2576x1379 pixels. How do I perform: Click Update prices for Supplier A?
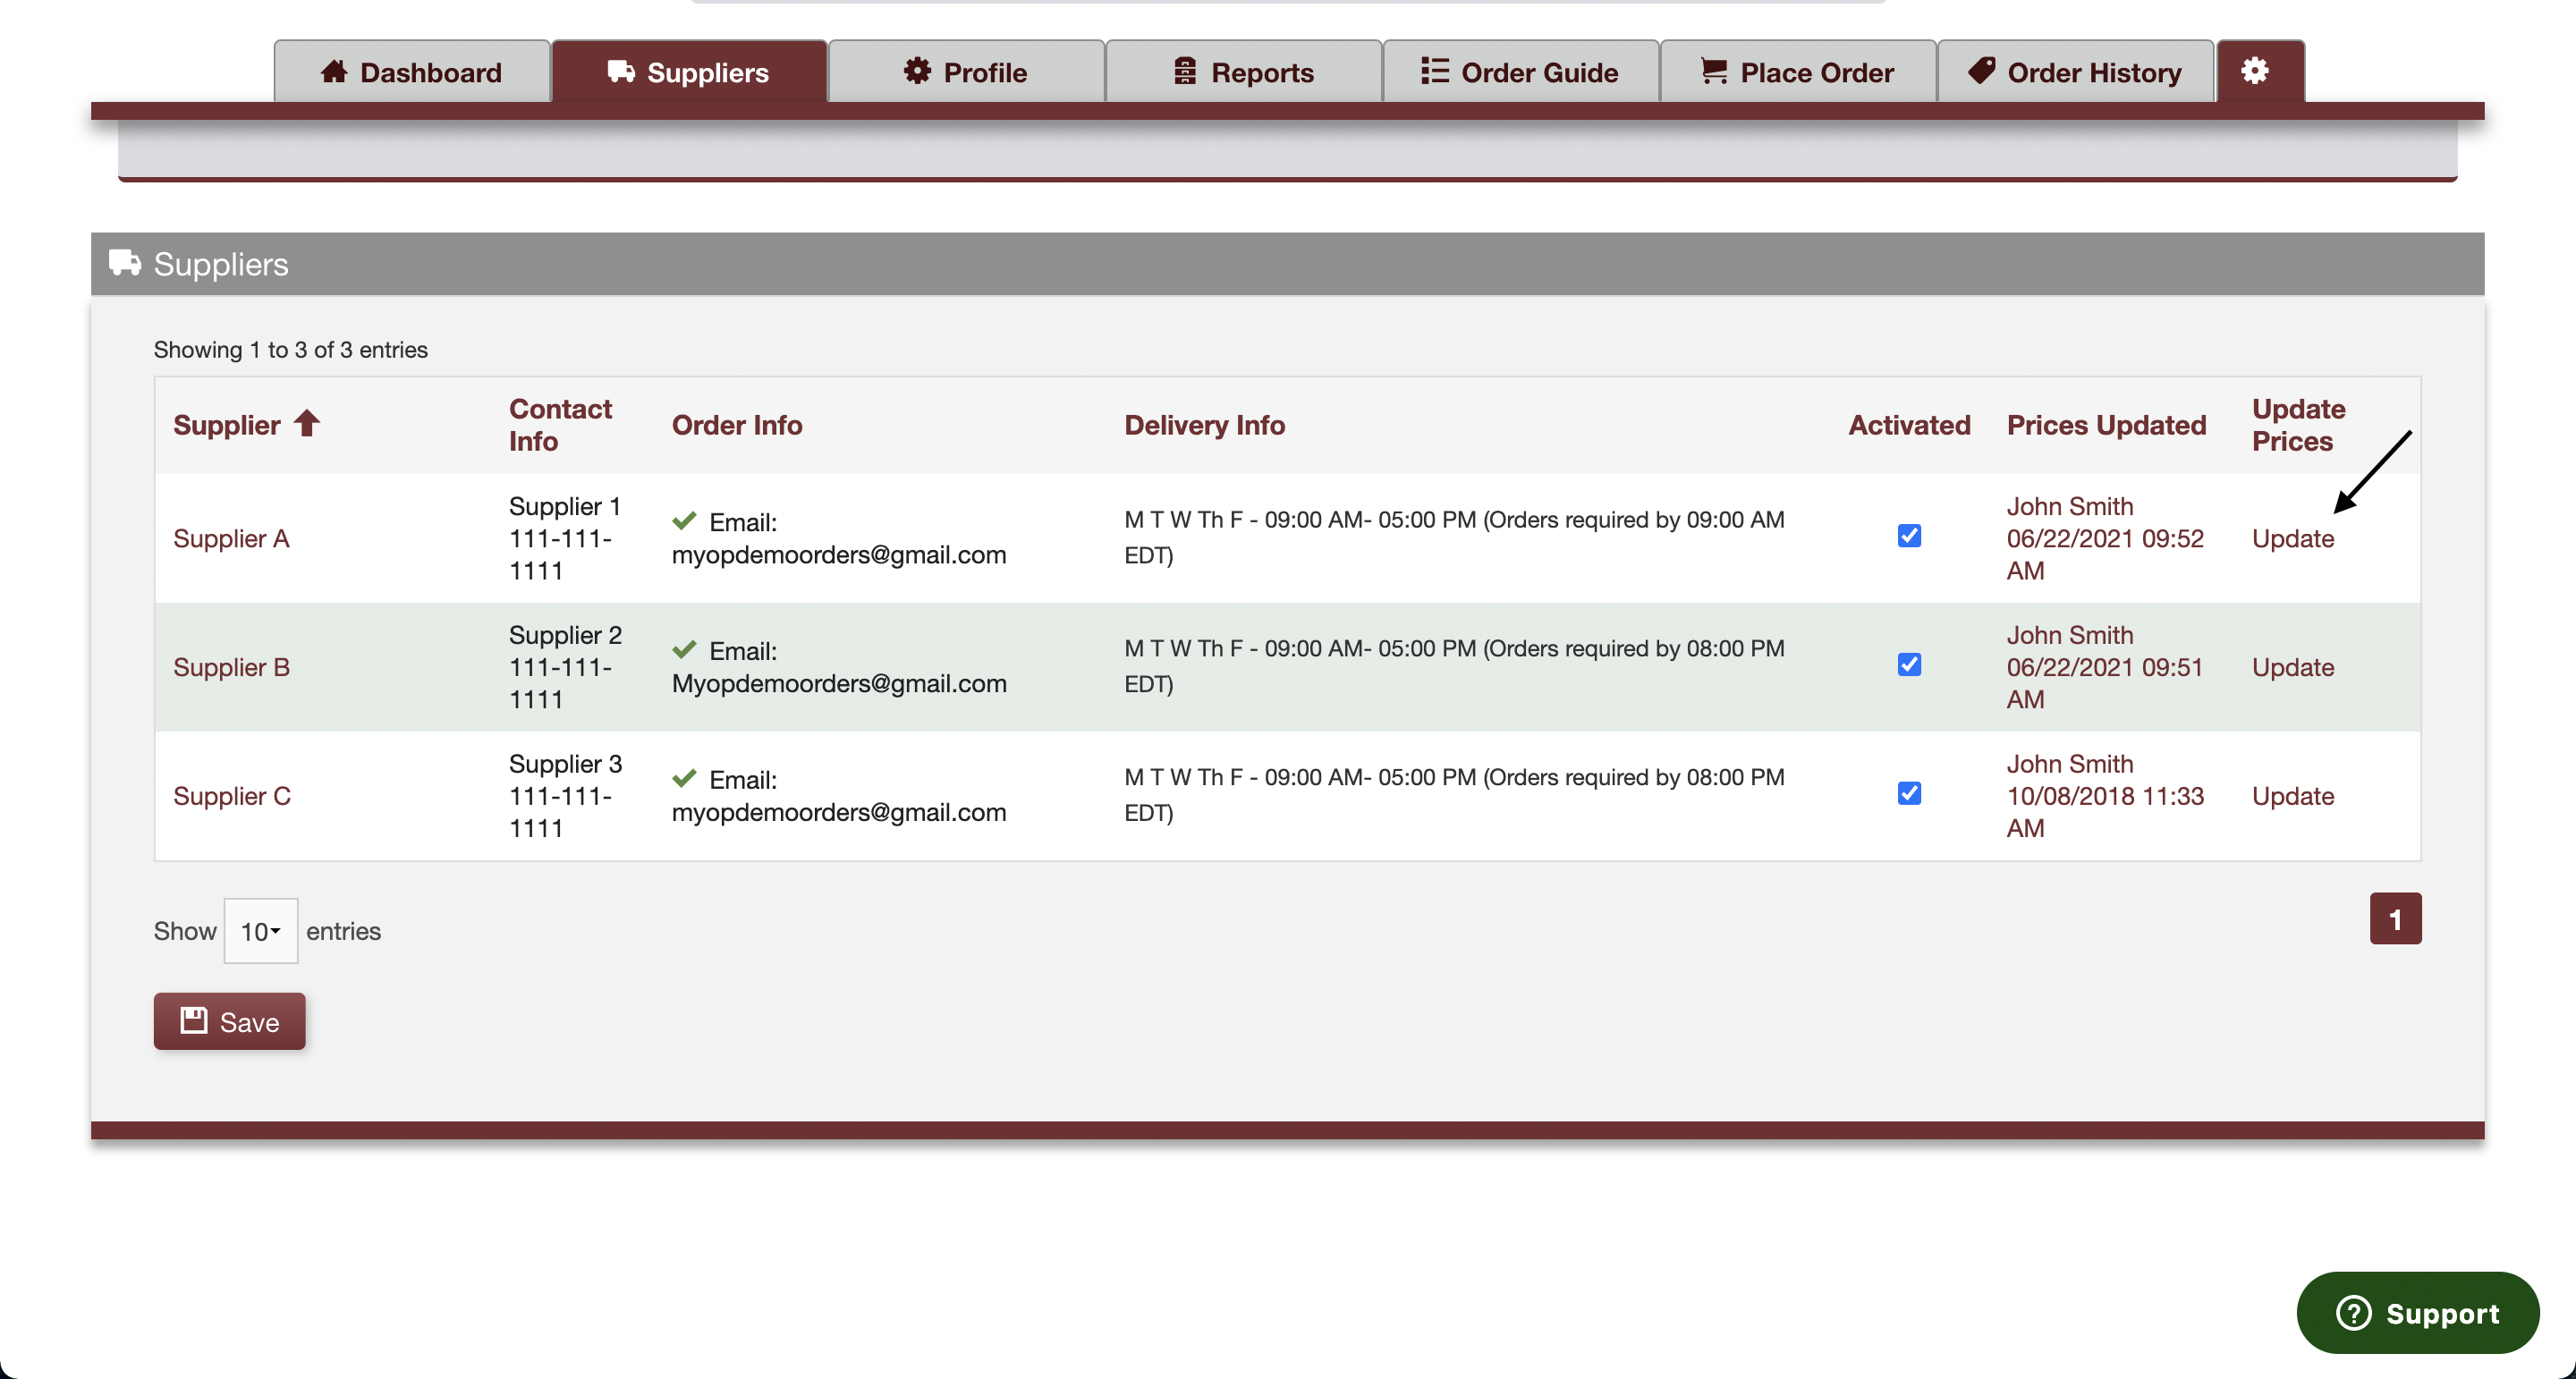tap(2293, 538)
